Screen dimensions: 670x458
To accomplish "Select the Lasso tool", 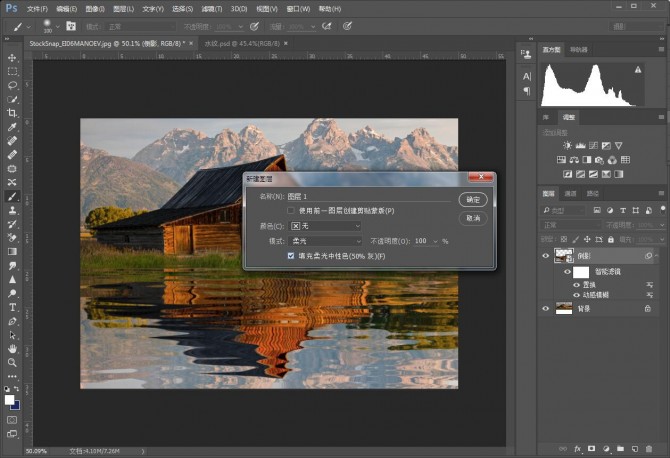I will tap(12, 86).
